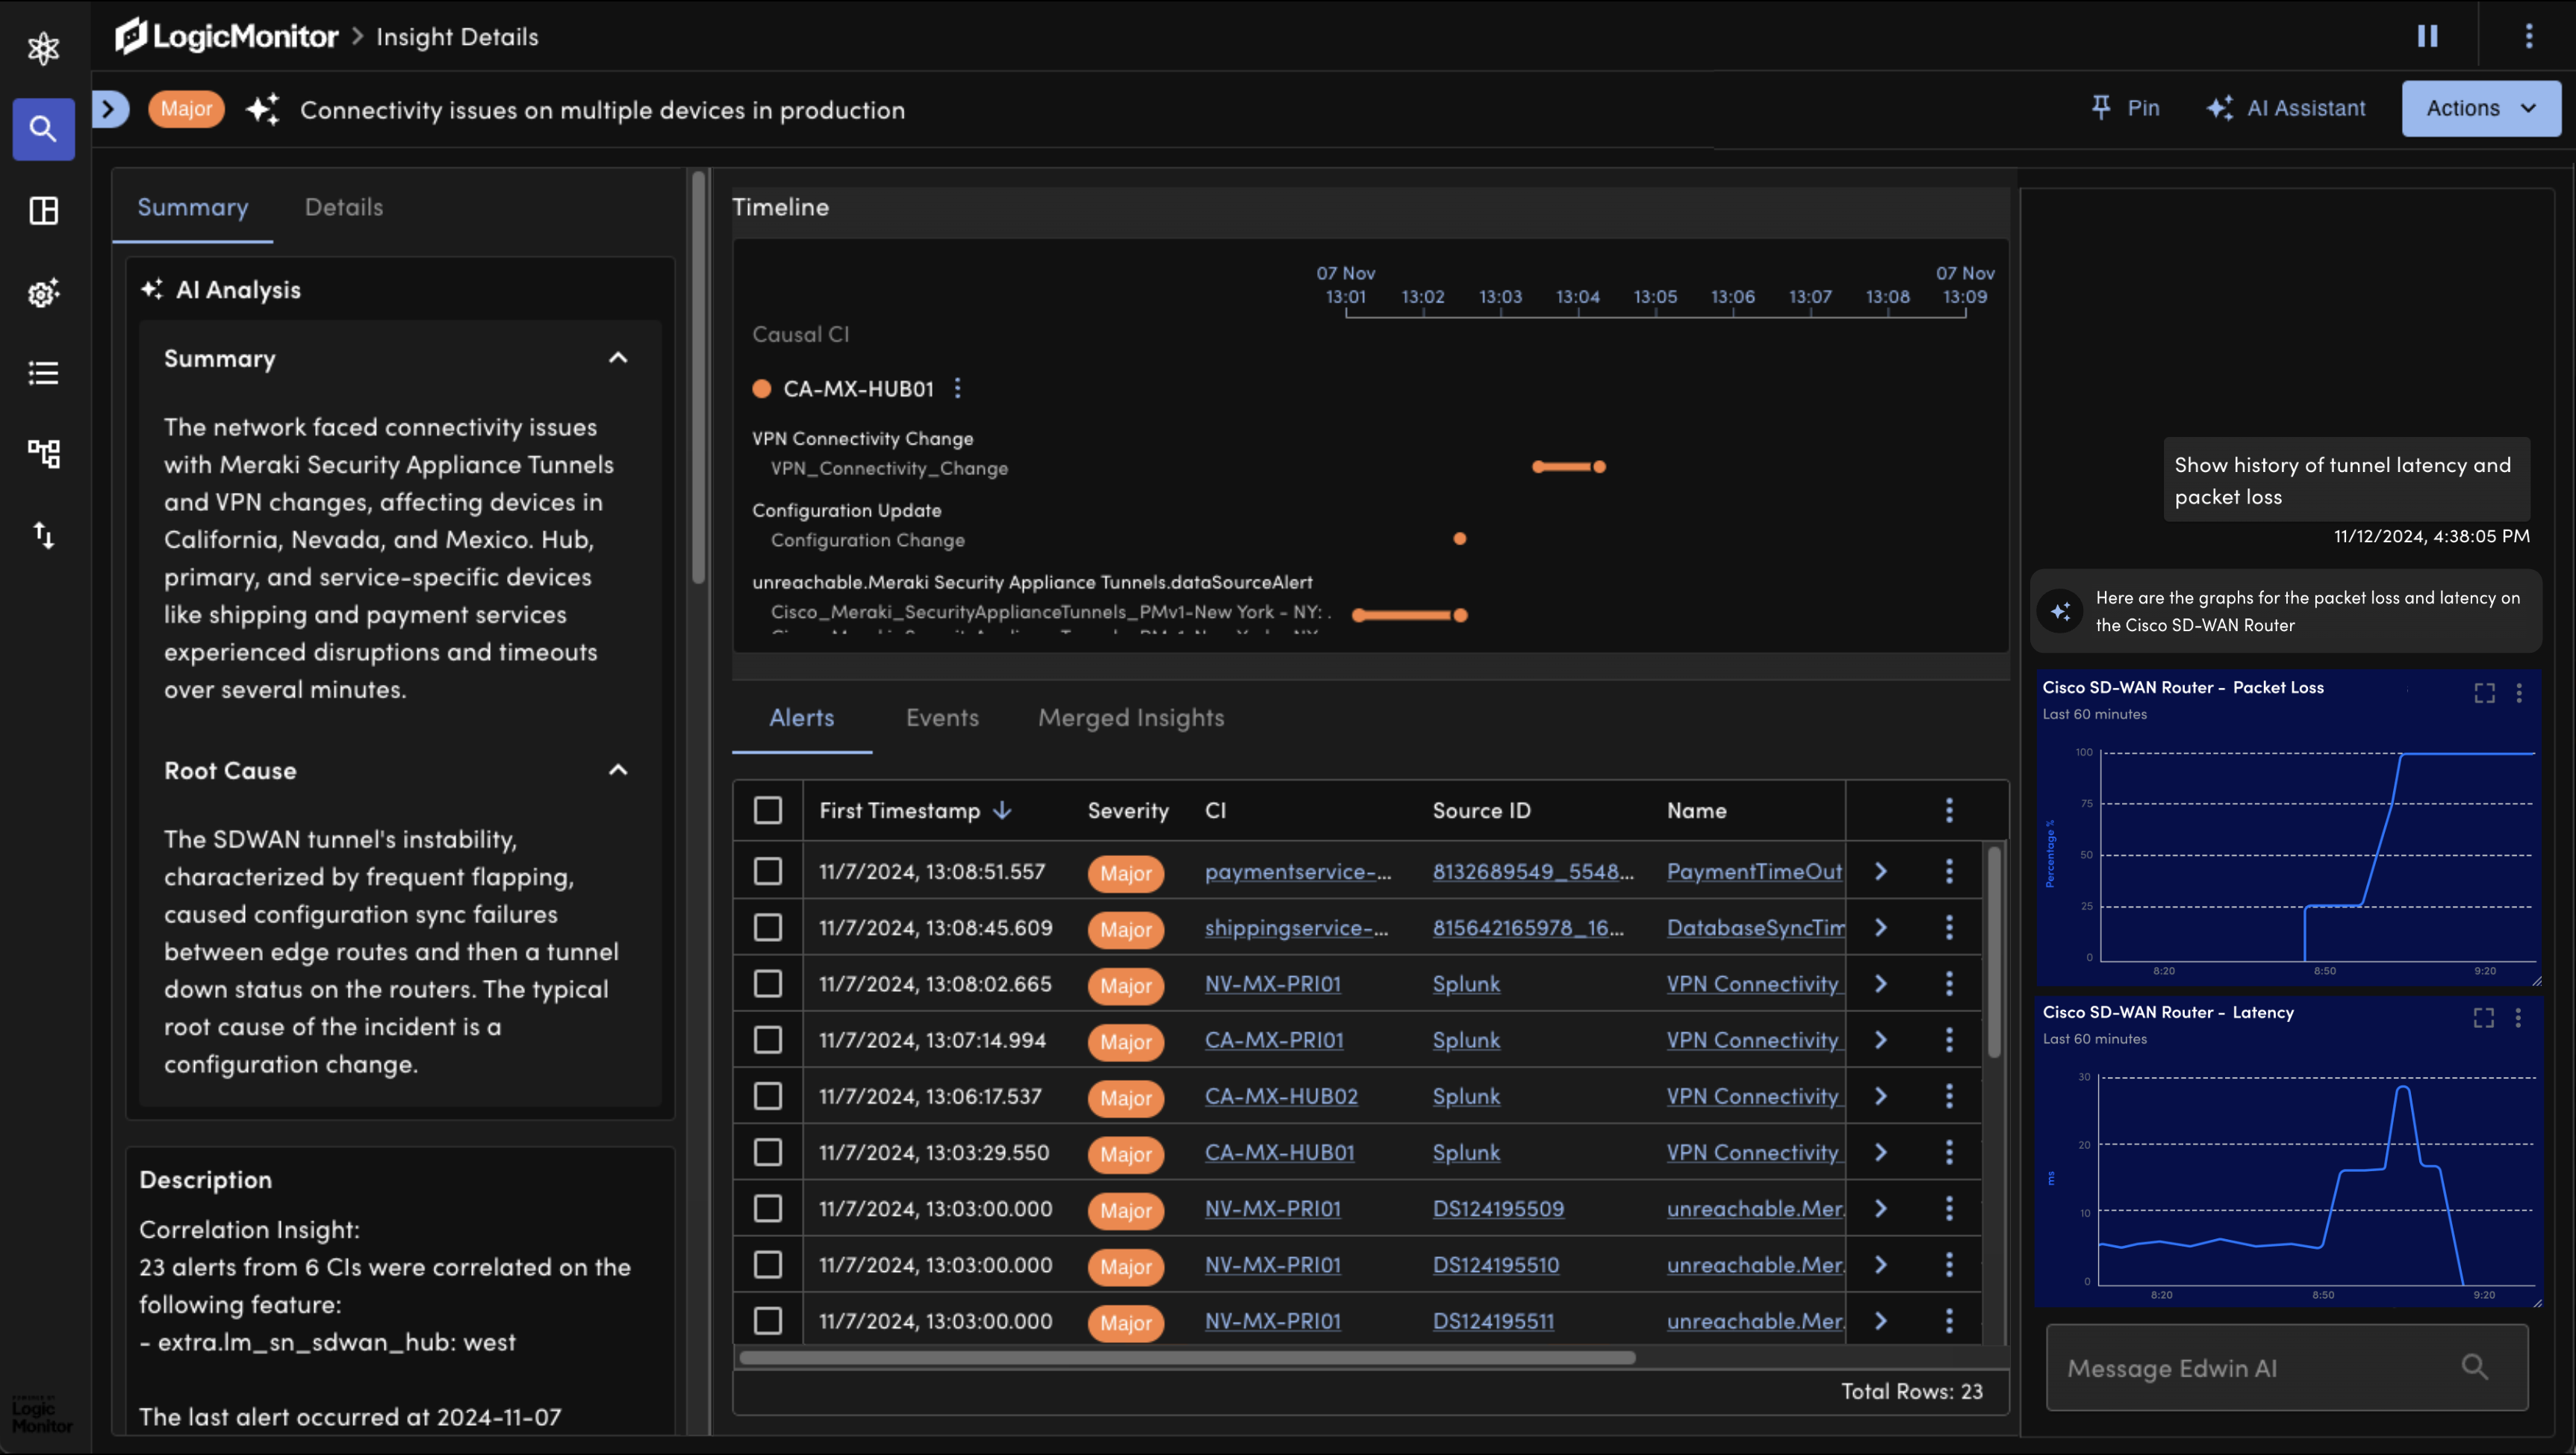Select the Alerts tab
The height and width of the screenshot is (1455, 2576).
point(802,718)
